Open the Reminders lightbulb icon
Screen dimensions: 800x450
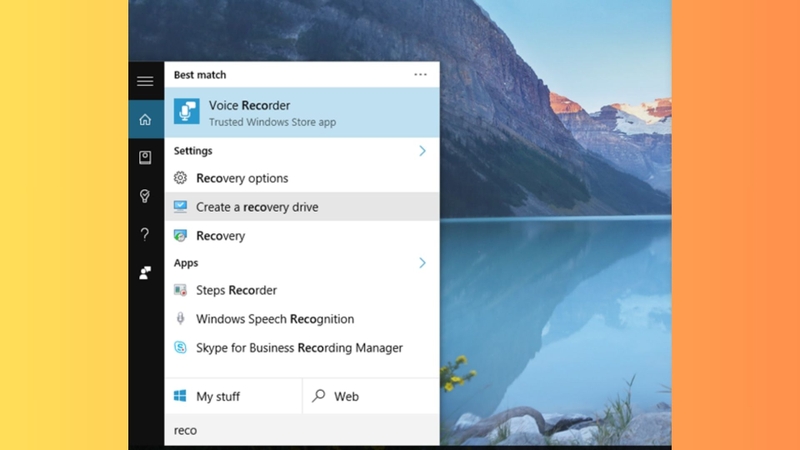[x=145, y=196]
